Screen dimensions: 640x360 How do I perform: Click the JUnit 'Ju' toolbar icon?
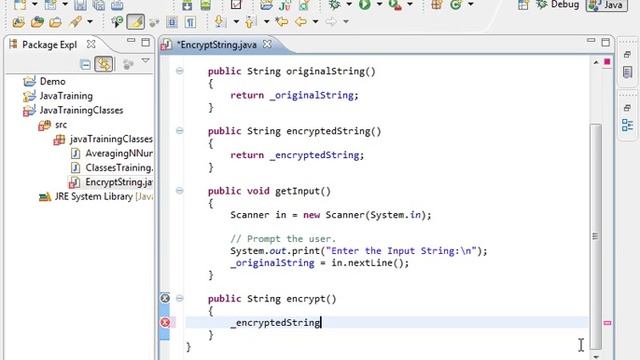click(x=285, y=4)
